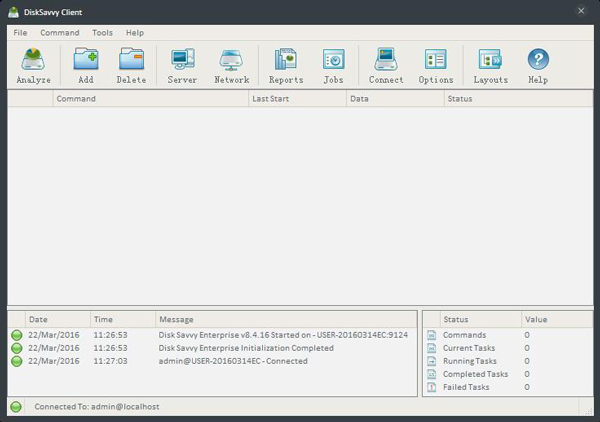Click the 11:27:03 time entry
600x422 pixels.
pos(110,361)
